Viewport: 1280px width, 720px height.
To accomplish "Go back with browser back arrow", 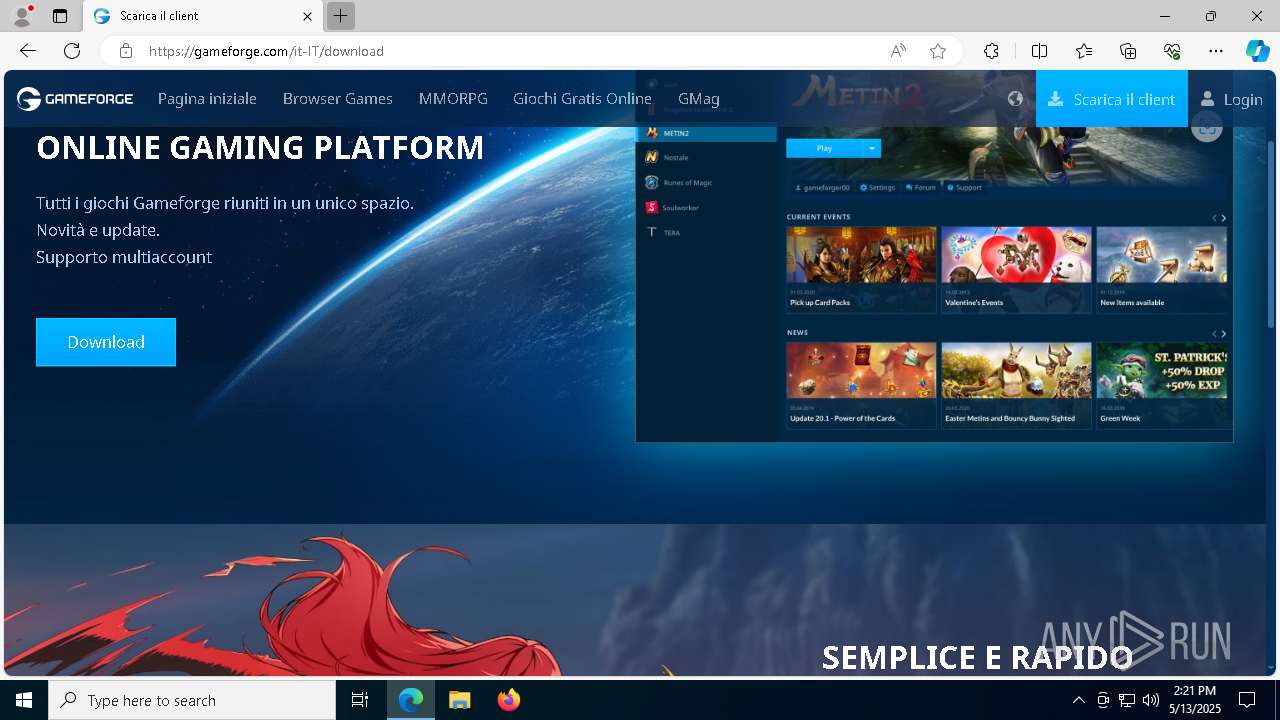I will click(28, 51).
